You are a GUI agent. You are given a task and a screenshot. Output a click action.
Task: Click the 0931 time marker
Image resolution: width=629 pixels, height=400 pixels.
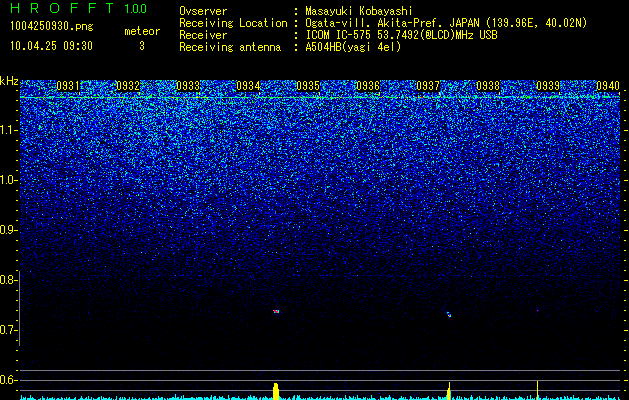(67, 86)
